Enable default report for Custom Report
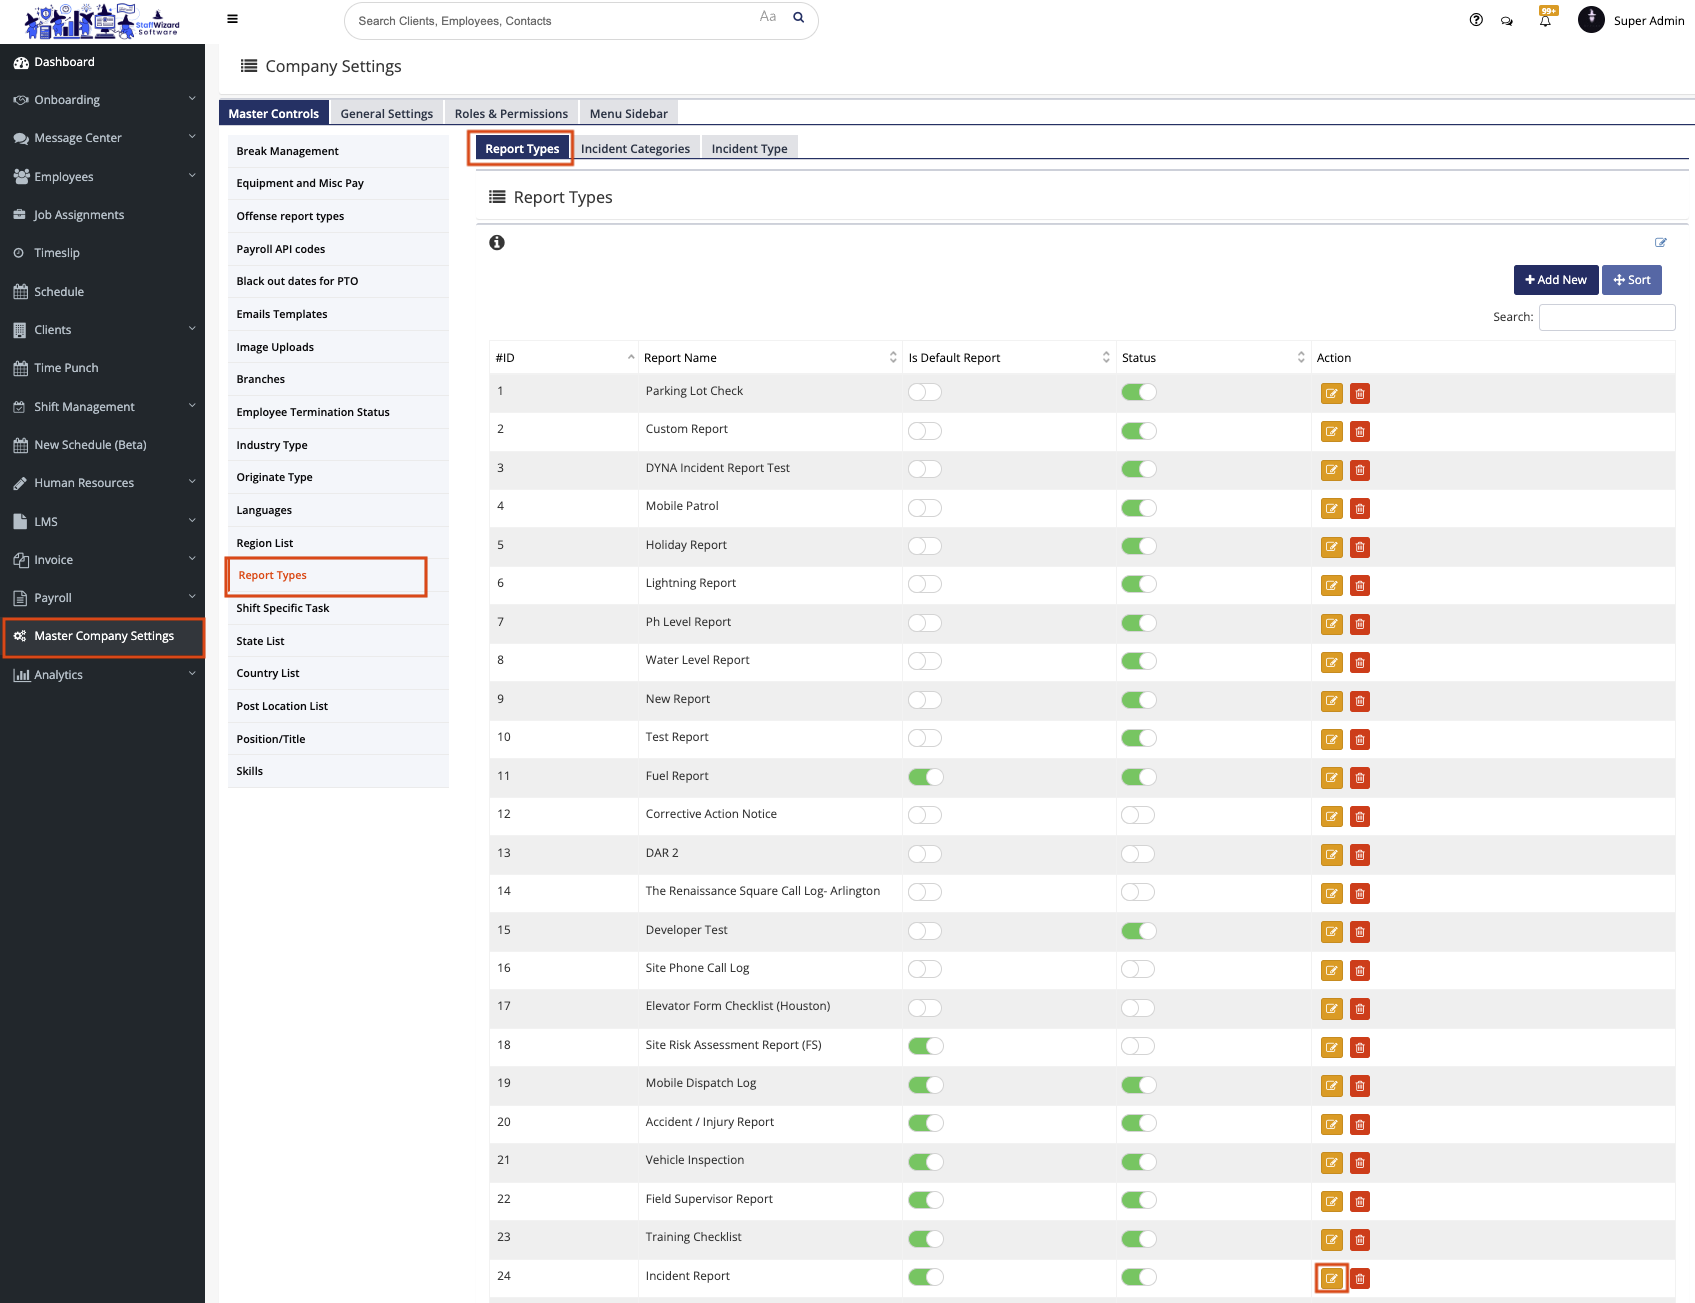The image size is (1695, 1303). coord(925,431)
